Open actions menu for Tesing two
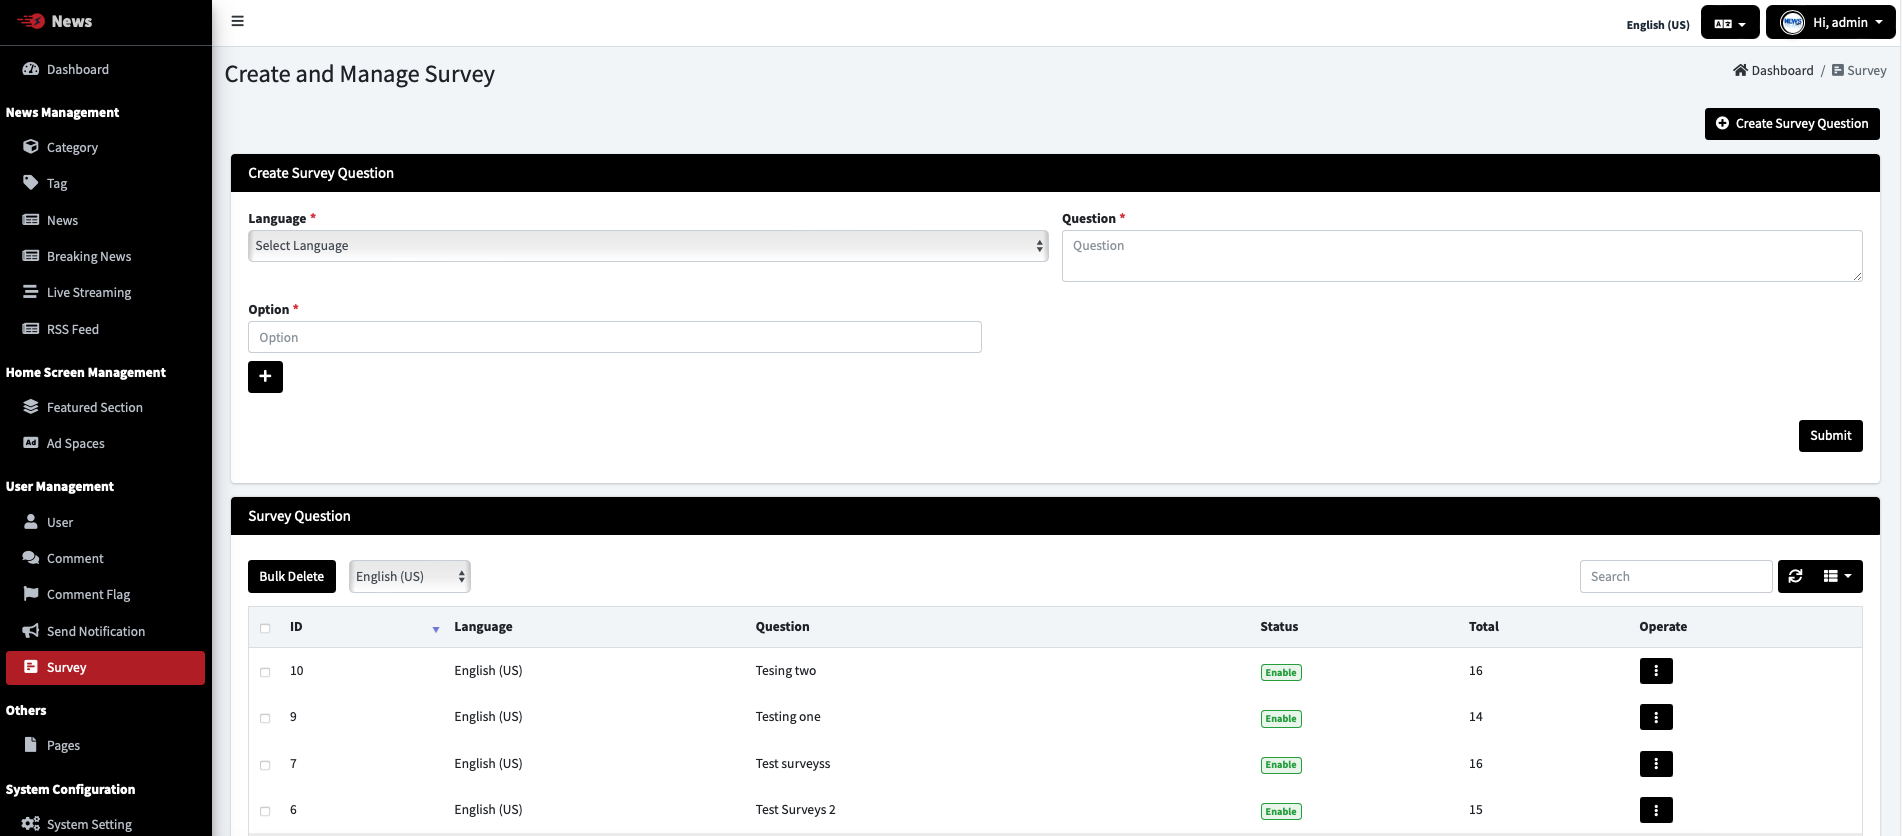Screen dimensions: 1902x836 coord(1656,671)
